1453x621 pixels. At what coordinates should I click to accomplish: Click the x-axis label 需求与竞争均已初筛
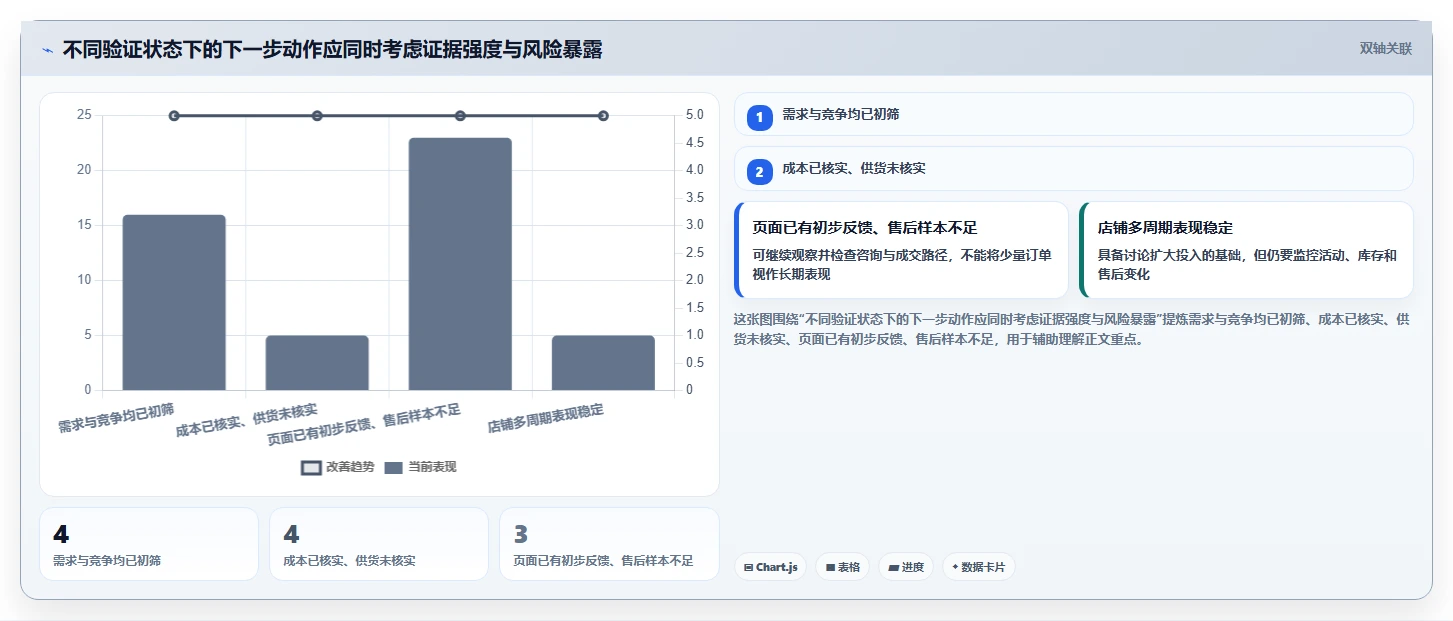click(x=116, y=418)
